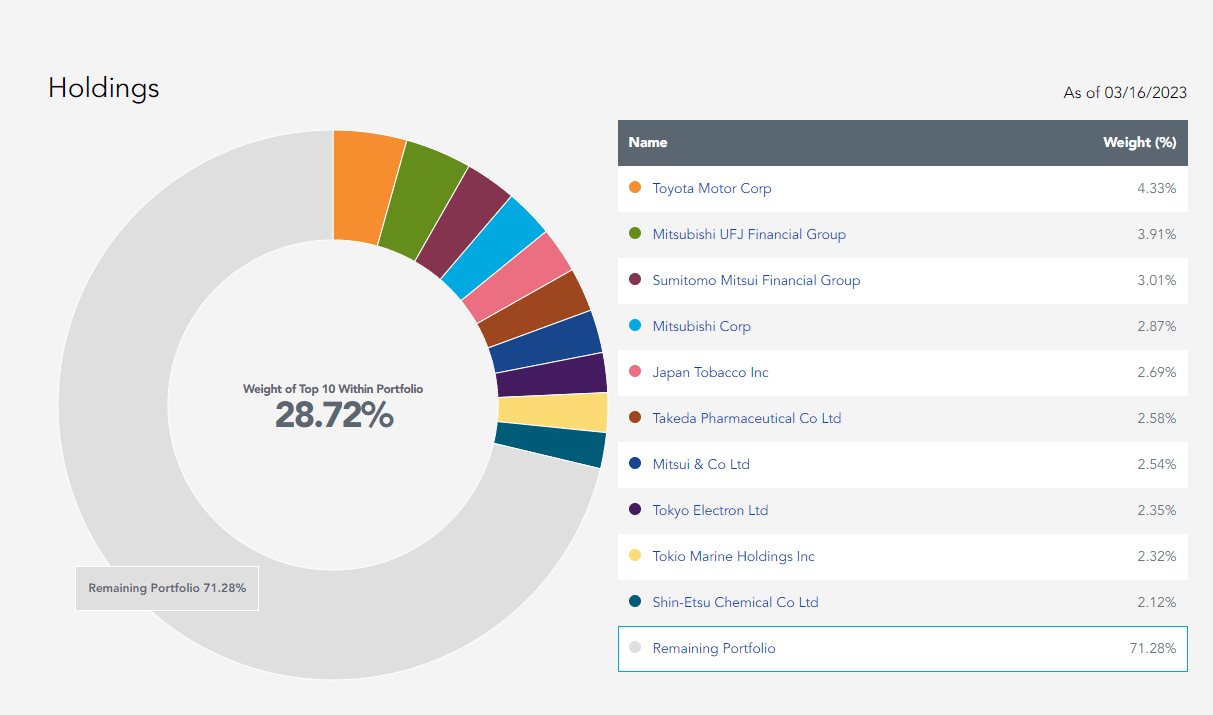Click the green Mitsubishi UFJ legend dot
The image size is (1213, 715).
pos(635,233)
